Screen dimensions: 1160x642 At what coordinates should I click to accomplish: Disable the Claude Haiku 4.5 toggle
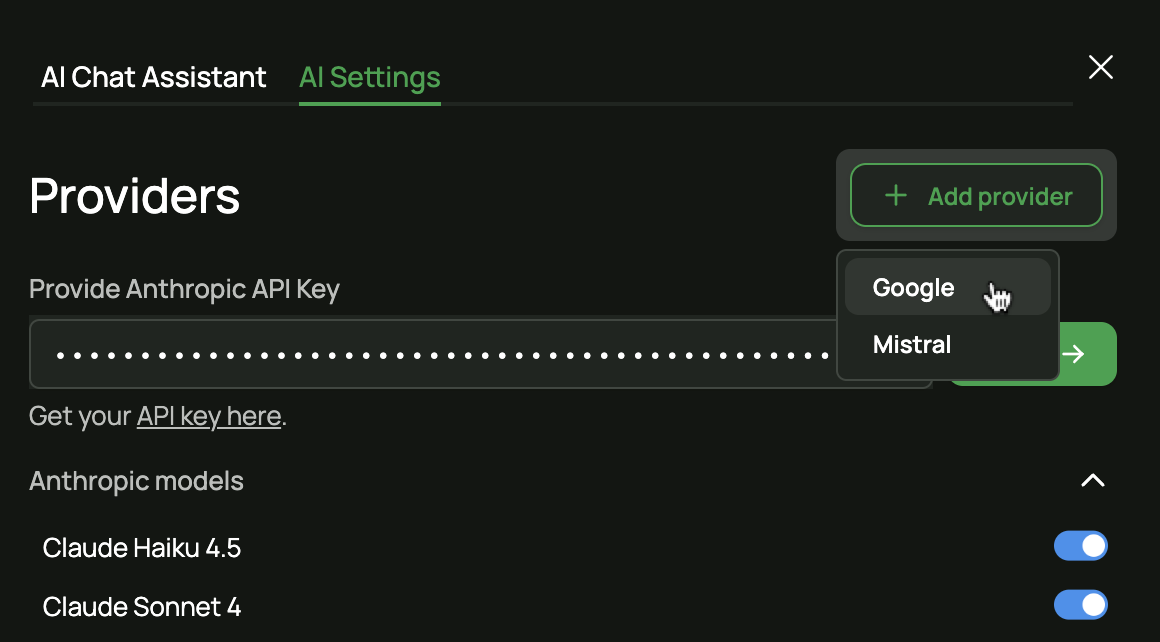pyautogui.click(x=1080, y=546)
